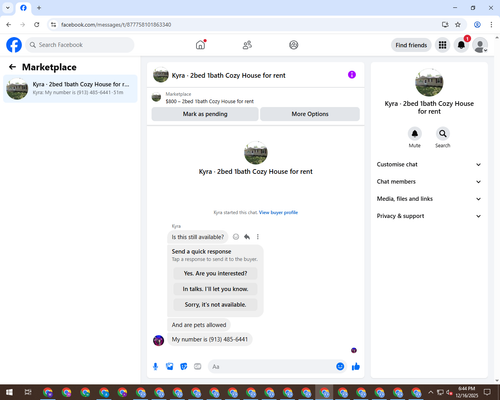Bookmark this page with star icon
The height and width of the screenshot is (400, 500).
tap(458, 25)
